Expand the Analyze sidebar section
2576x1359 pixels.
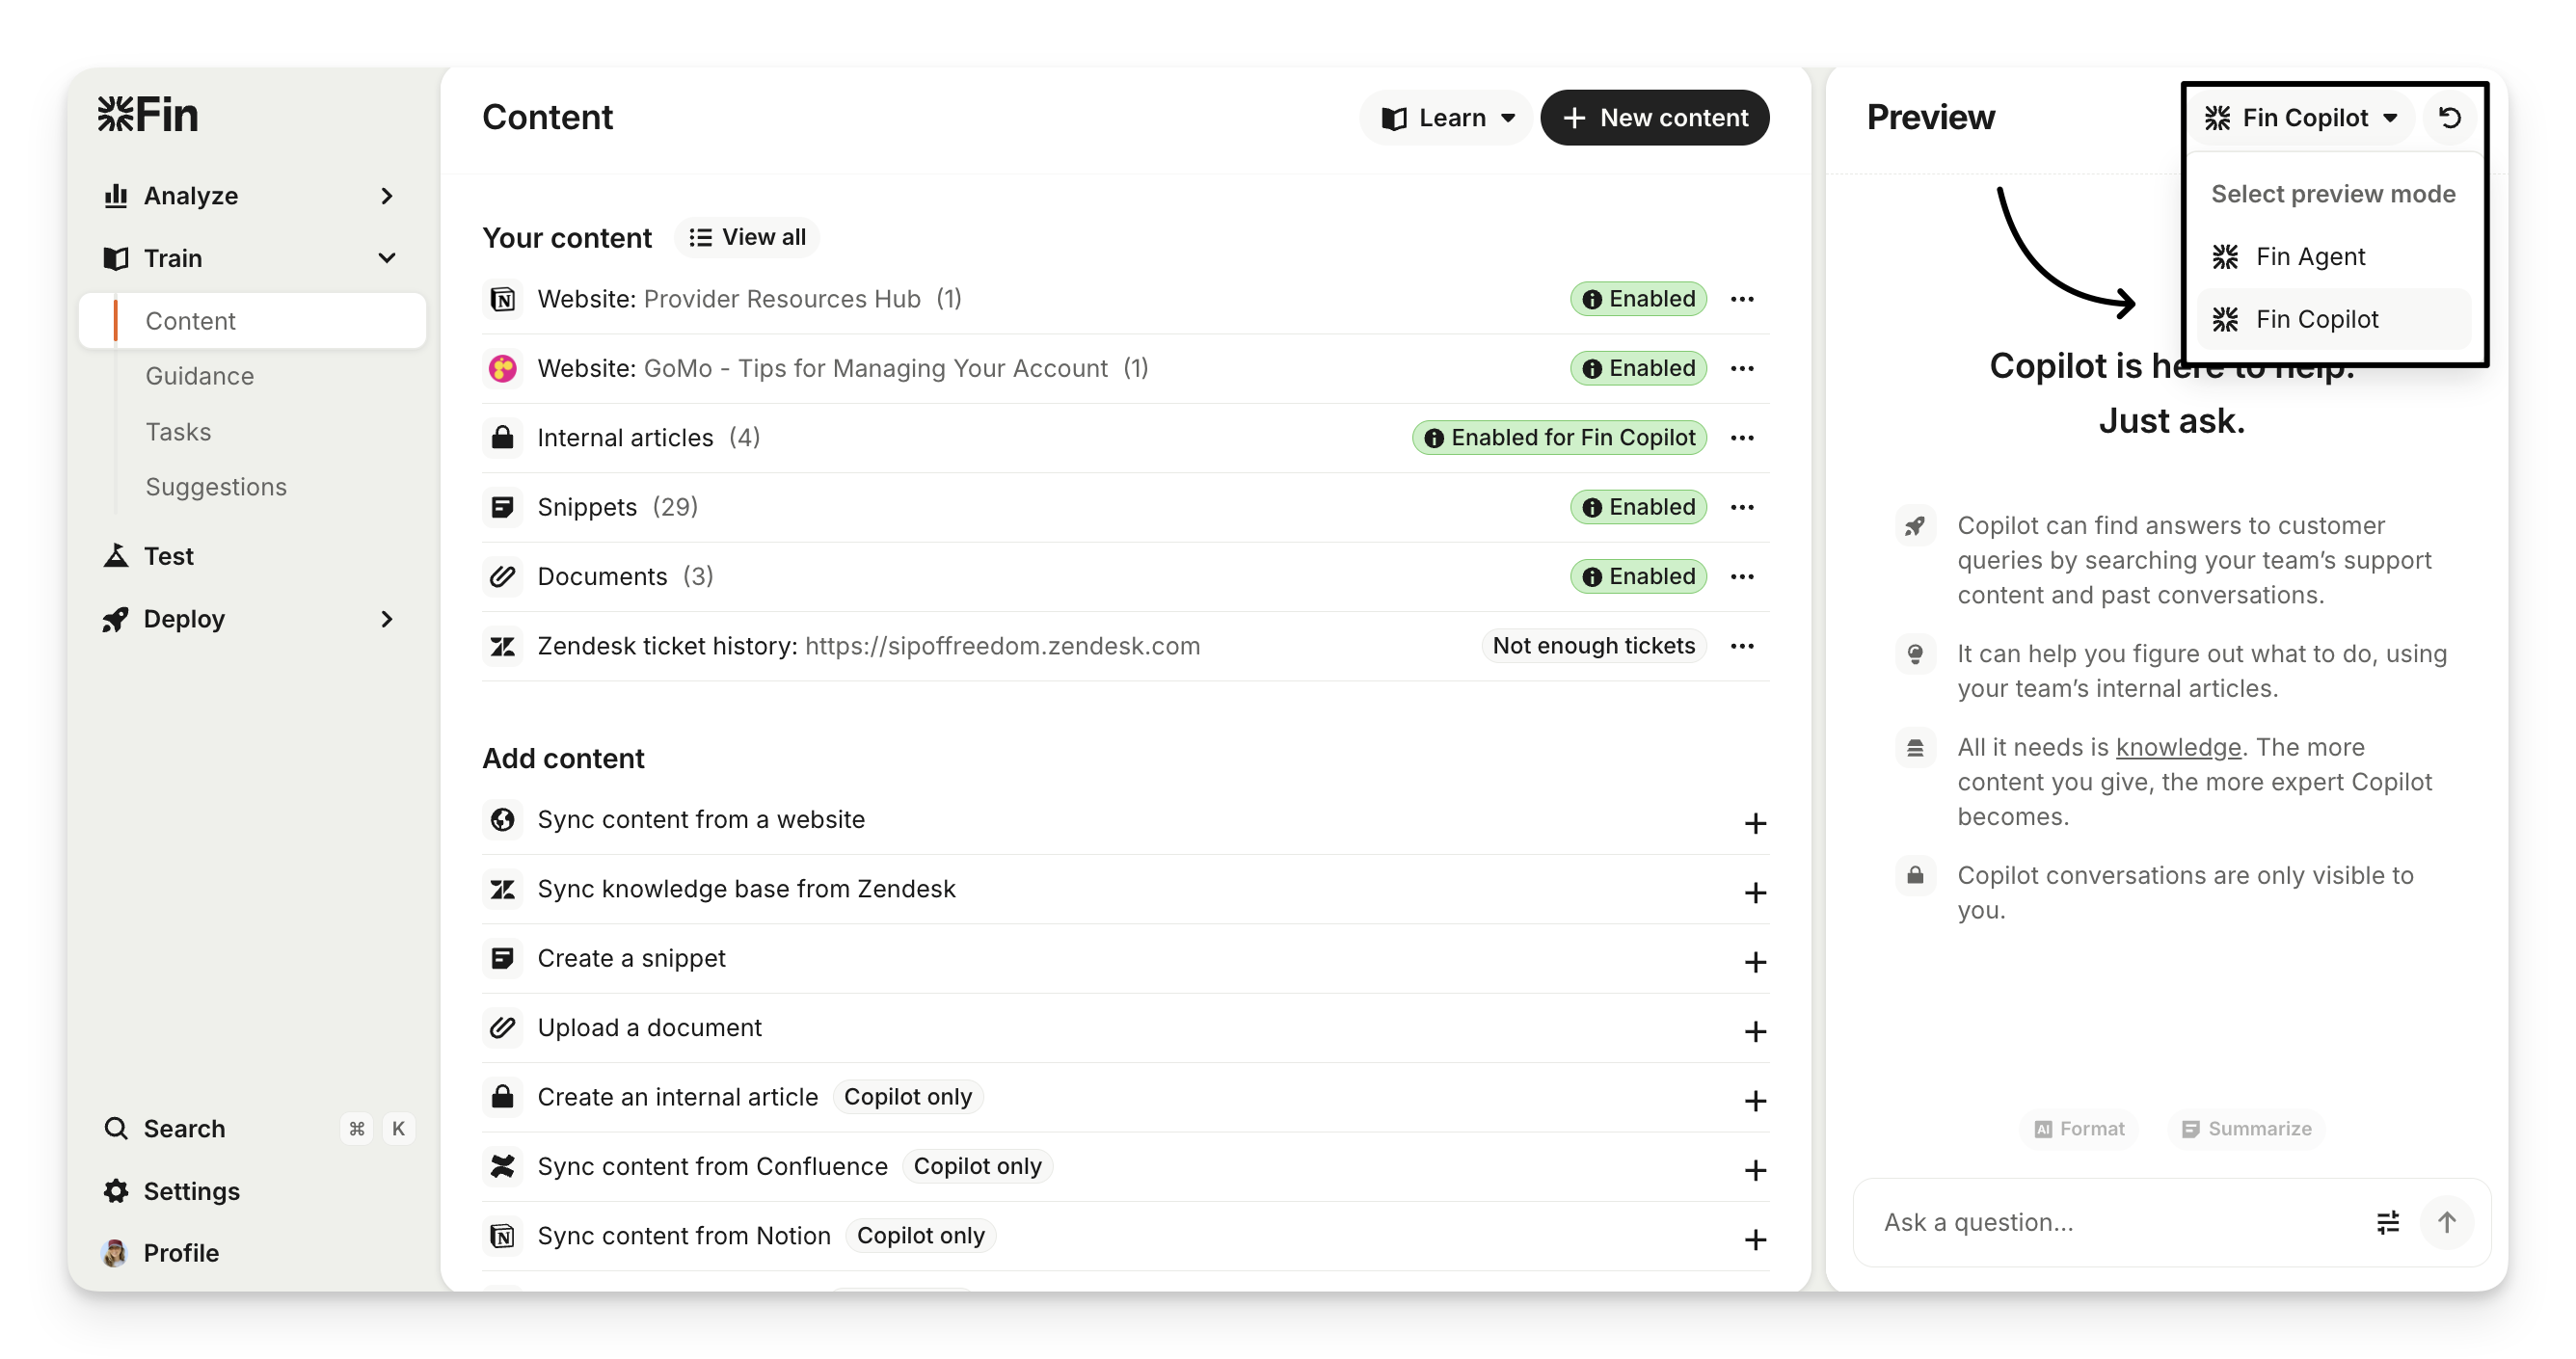386,196
